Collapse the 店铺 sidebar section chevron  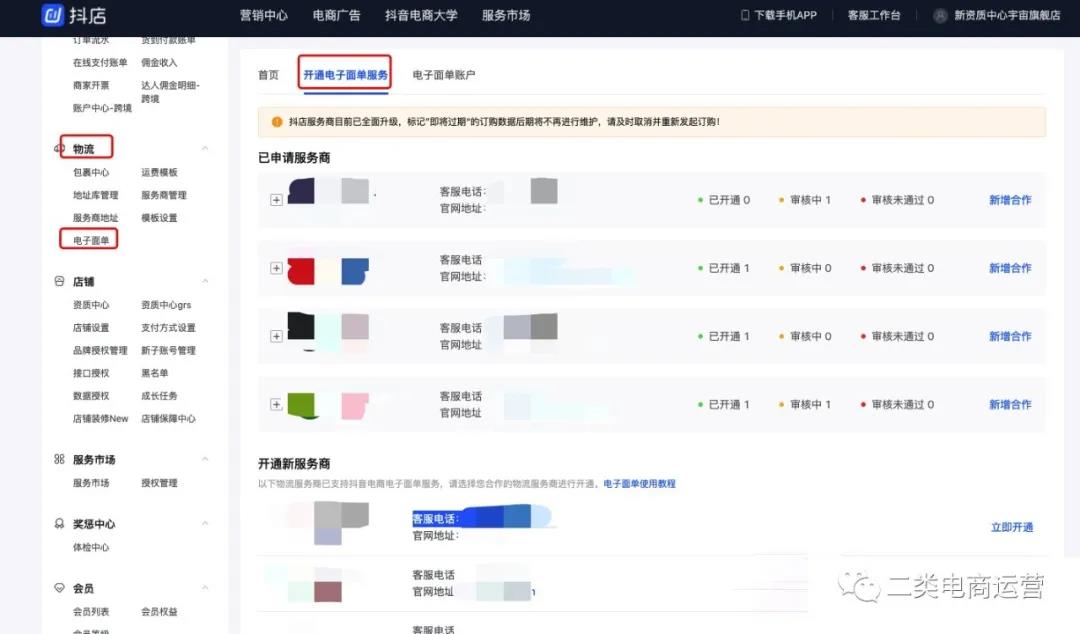[x=205, y=282]
